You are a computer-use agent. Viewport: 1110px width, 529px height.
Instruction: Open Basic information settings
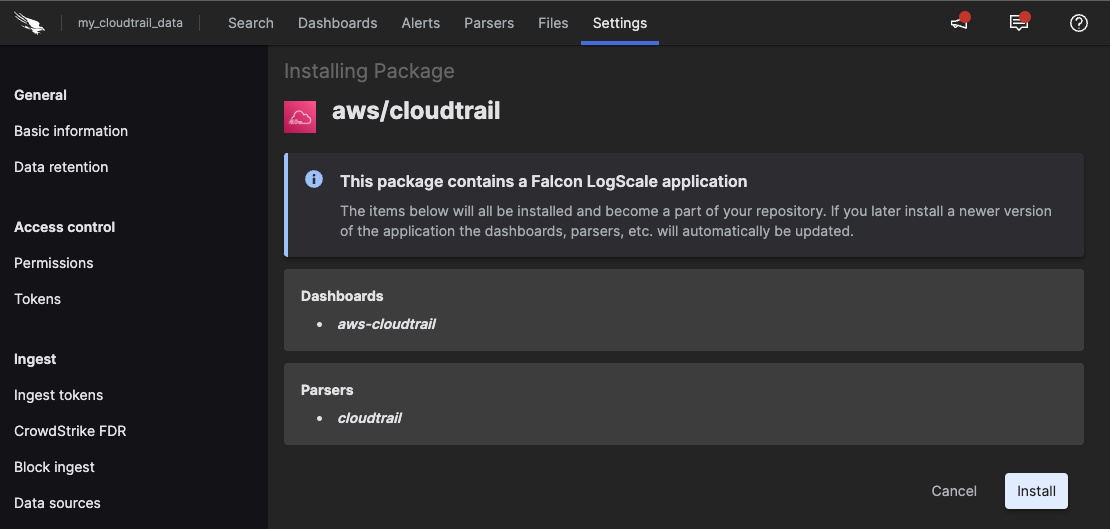[71, 131]
